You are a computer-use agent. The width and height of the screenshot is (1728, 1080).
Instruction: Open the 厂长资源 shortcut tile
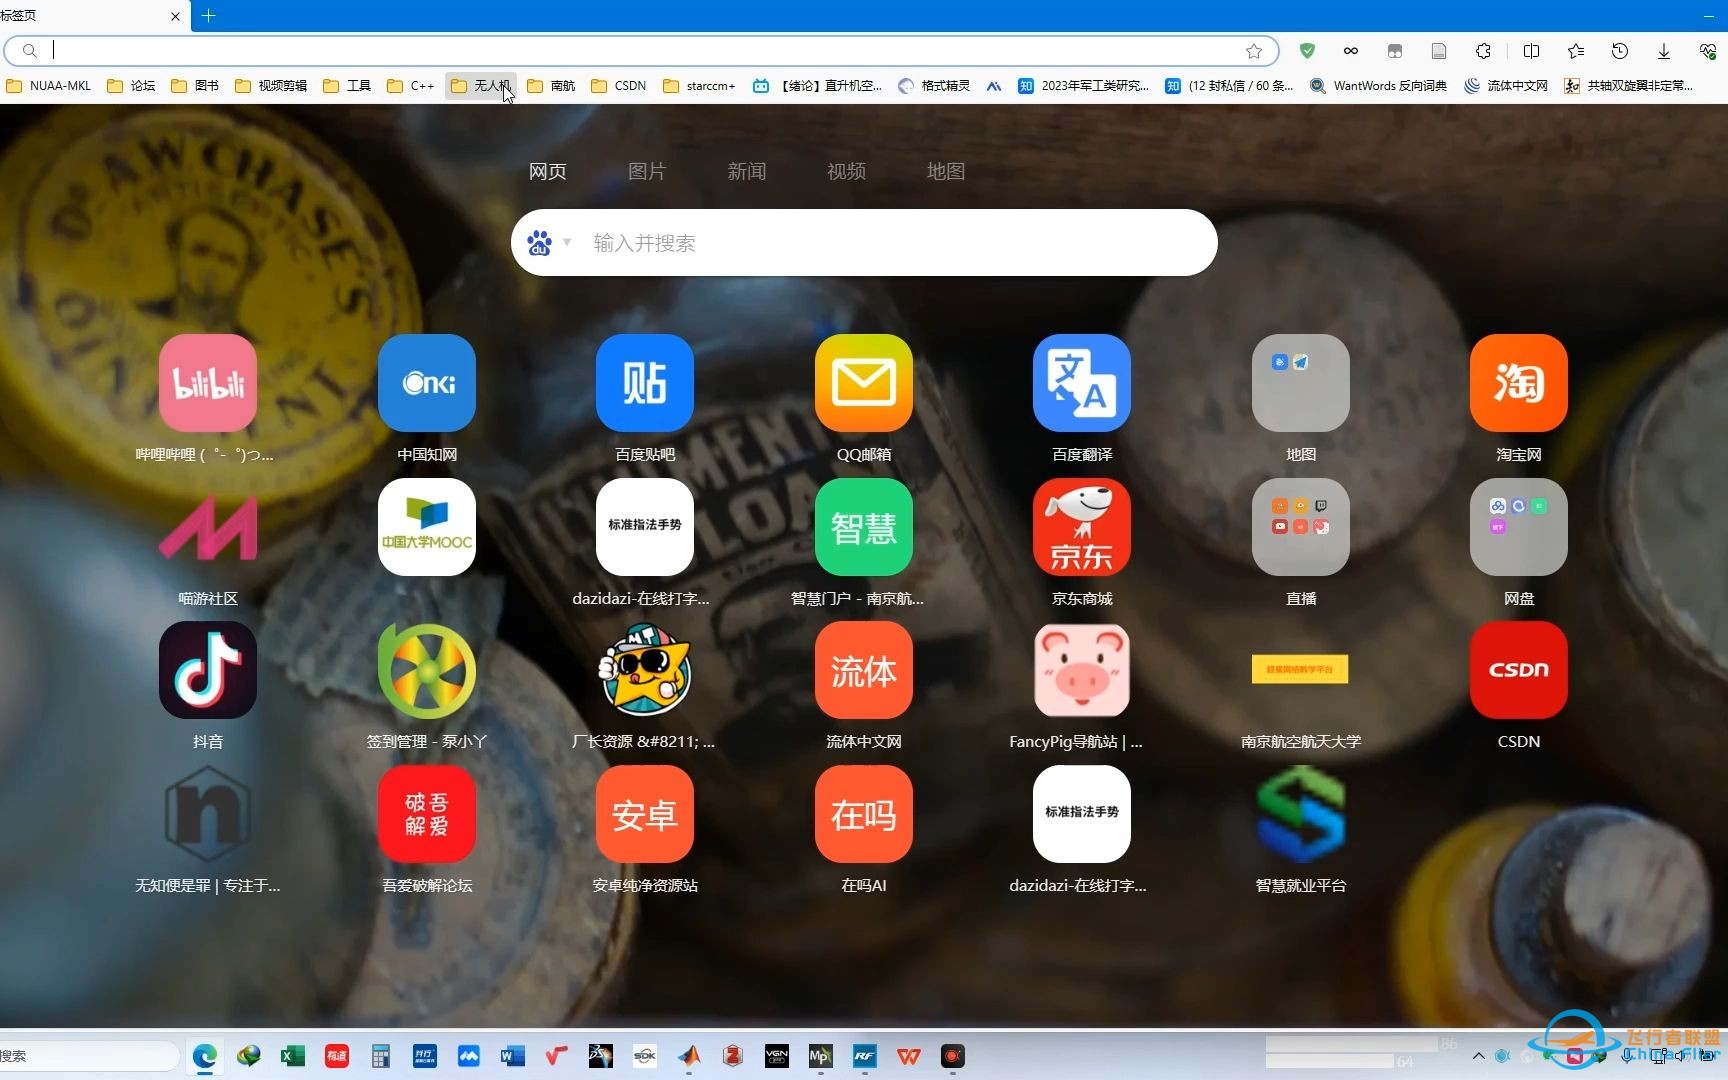pyautogui.click(x=645, y=670)
